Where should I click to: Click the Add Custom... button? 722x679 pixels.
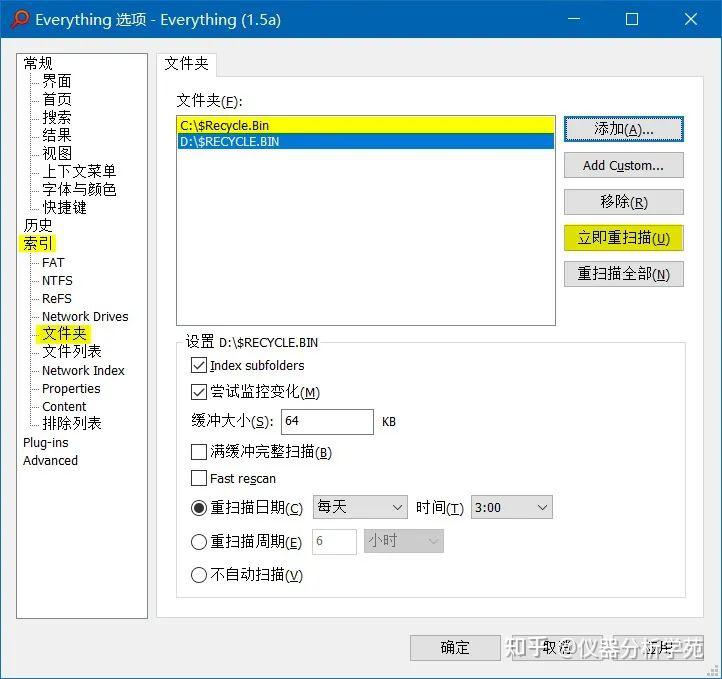pos(623,165)
